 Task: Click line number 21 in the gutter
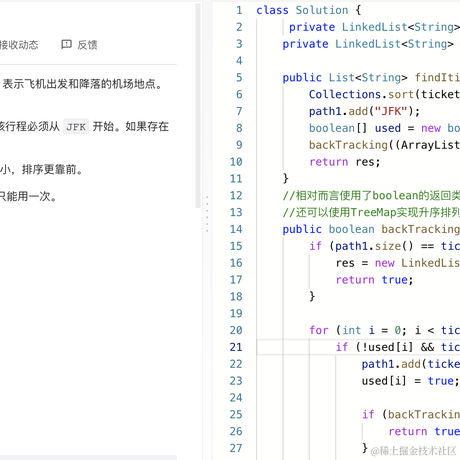point(236,347)
